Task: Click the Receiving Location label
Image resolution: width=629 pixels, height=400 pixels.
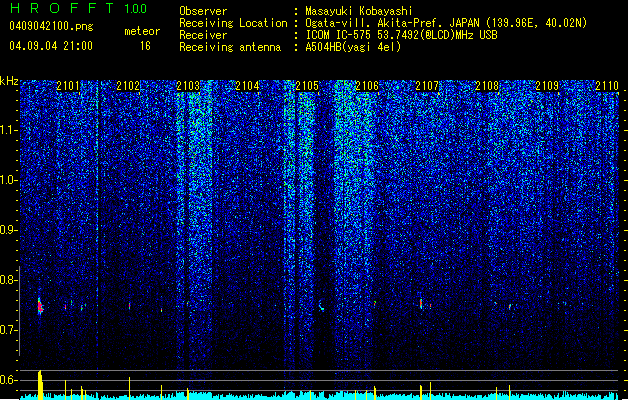Action: point(233,23)
